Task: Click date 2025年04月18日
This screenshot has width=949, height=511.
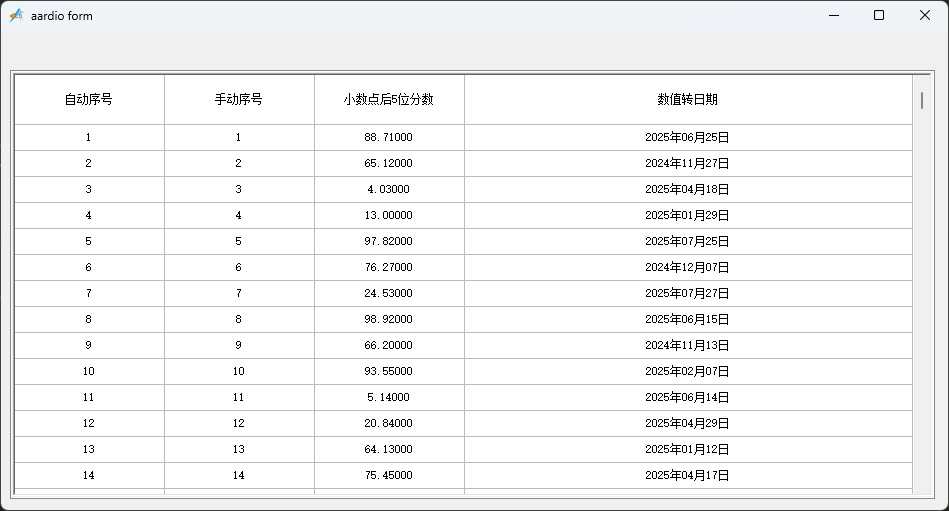Action: tap(688, 190)
